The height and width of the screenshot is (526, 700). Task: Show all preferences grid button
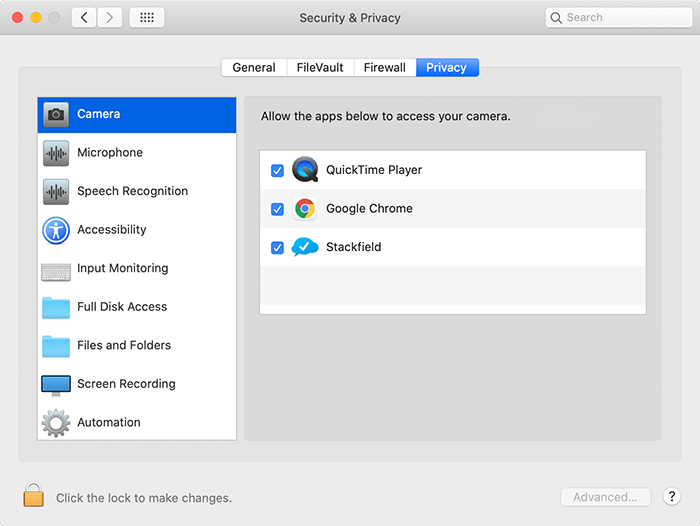147,18
